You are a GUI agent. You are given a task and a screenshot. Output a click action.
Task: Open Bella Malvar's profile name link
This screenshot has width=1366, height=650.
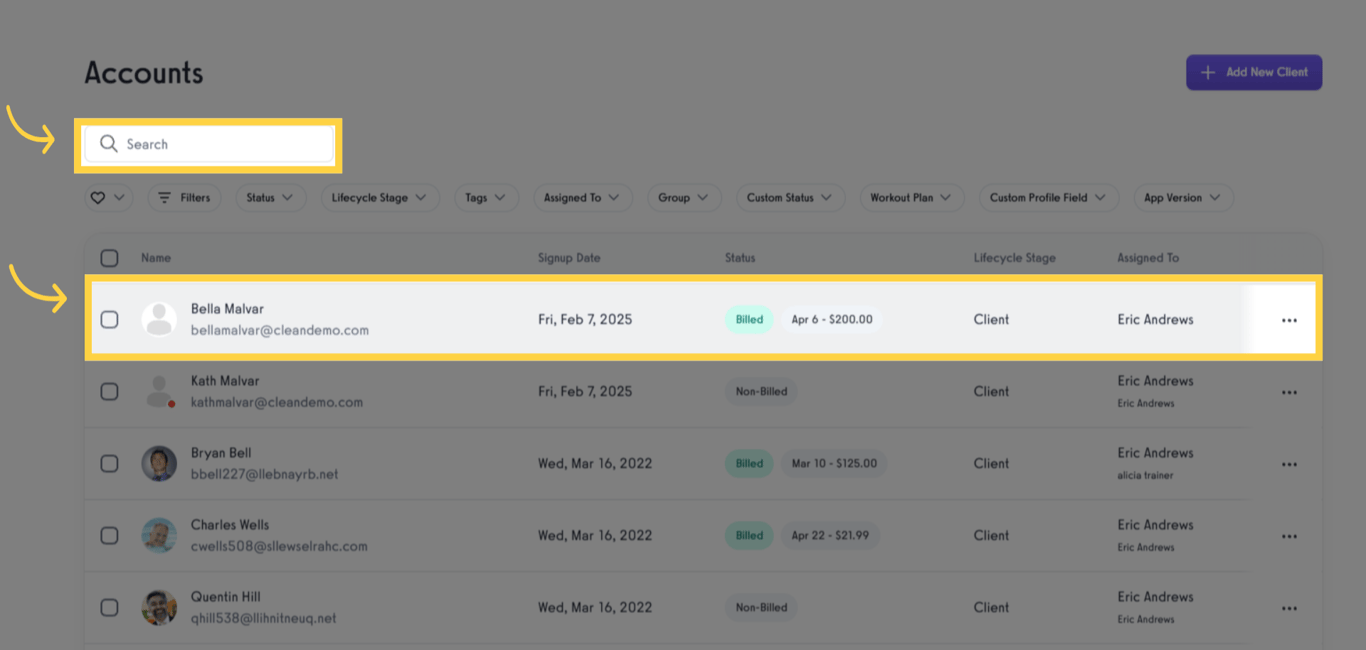[228, 308]
